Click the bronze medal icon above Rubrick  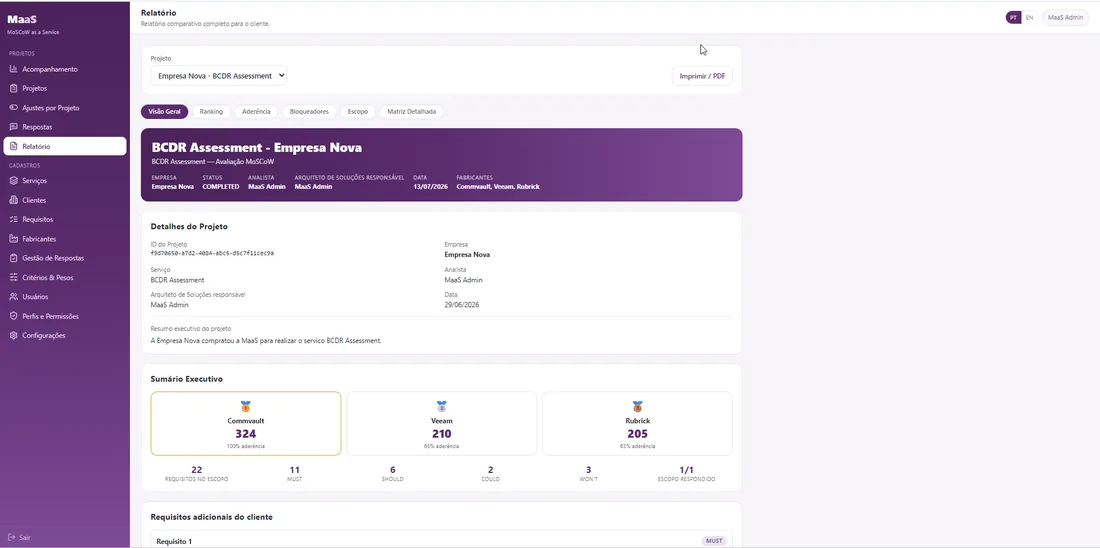tap(637, 406)
